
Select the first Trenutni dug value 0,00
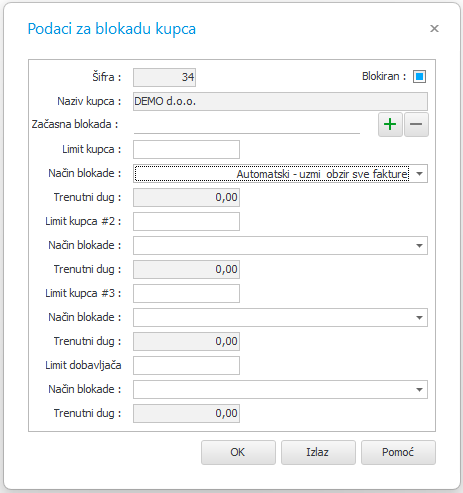(186, 197)
